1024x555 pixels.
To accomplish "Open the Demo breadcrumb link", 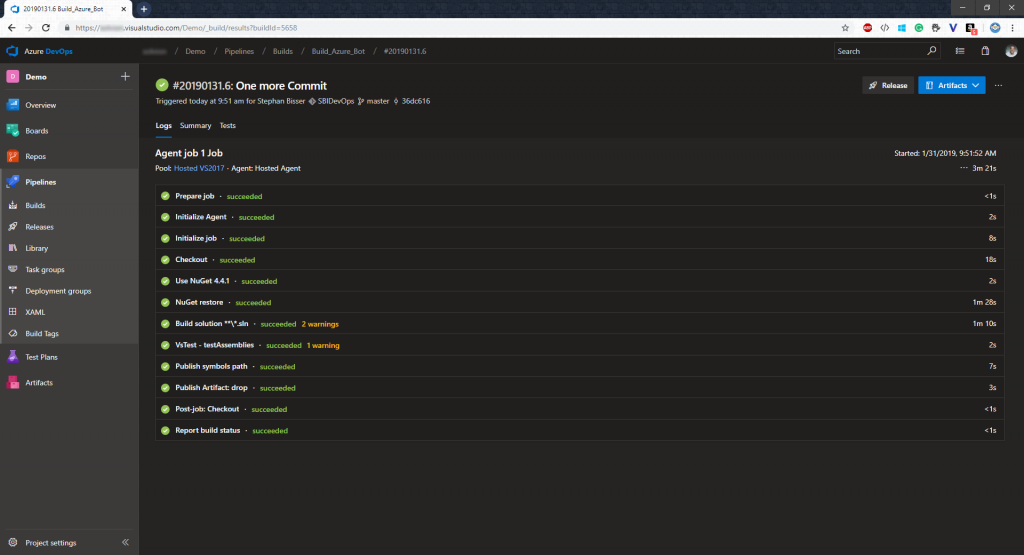I will tap(195, 51).
